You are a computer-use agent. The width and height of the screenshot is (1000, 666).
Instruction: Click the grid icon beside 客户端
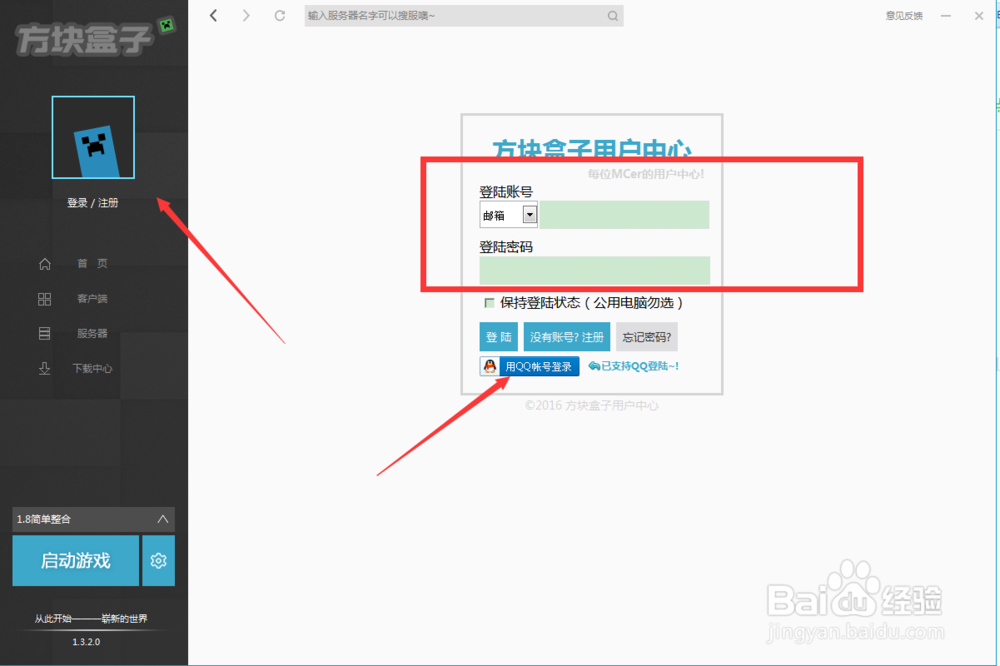pyautogui.click(x=45, y=299)
